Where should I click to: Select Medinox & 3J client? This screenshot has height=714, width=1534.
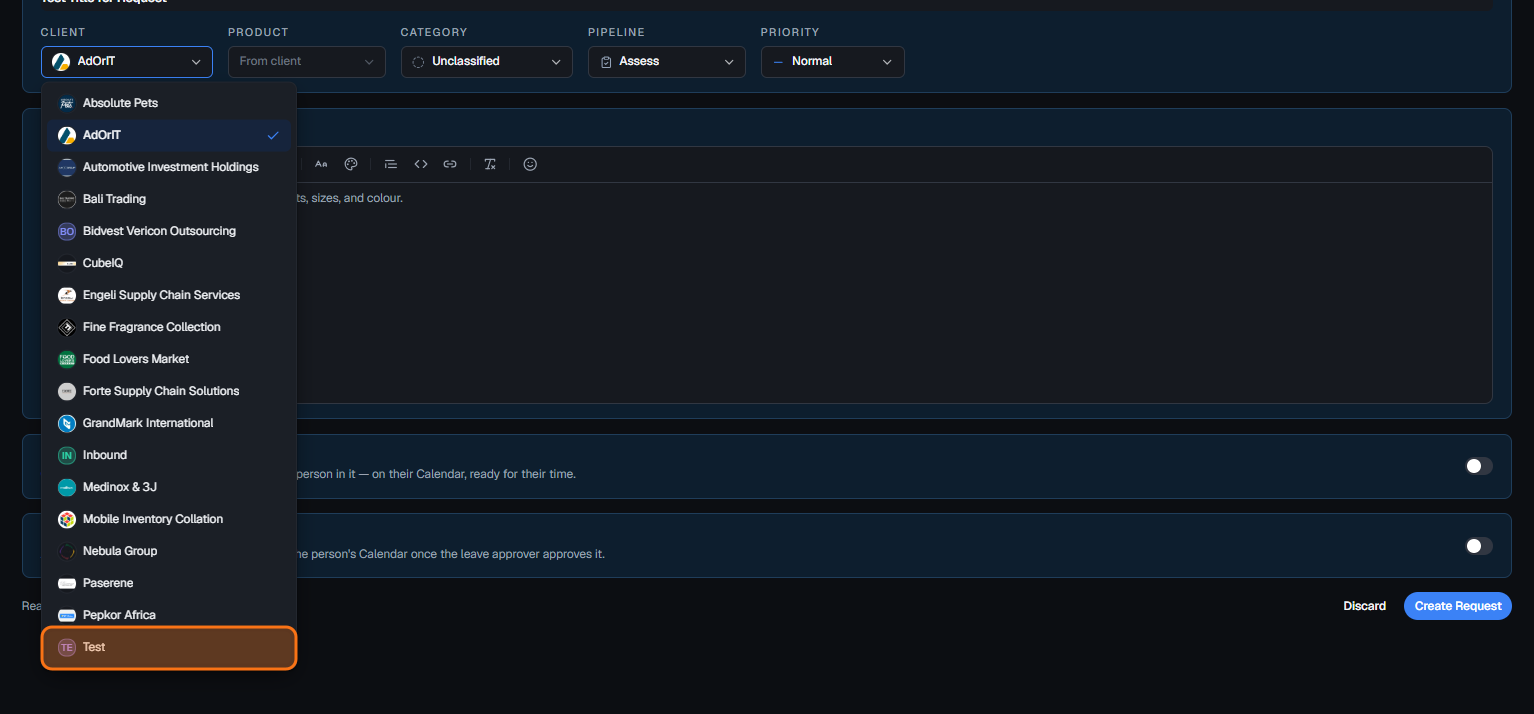pyautogui.click(x=169, y=487)
